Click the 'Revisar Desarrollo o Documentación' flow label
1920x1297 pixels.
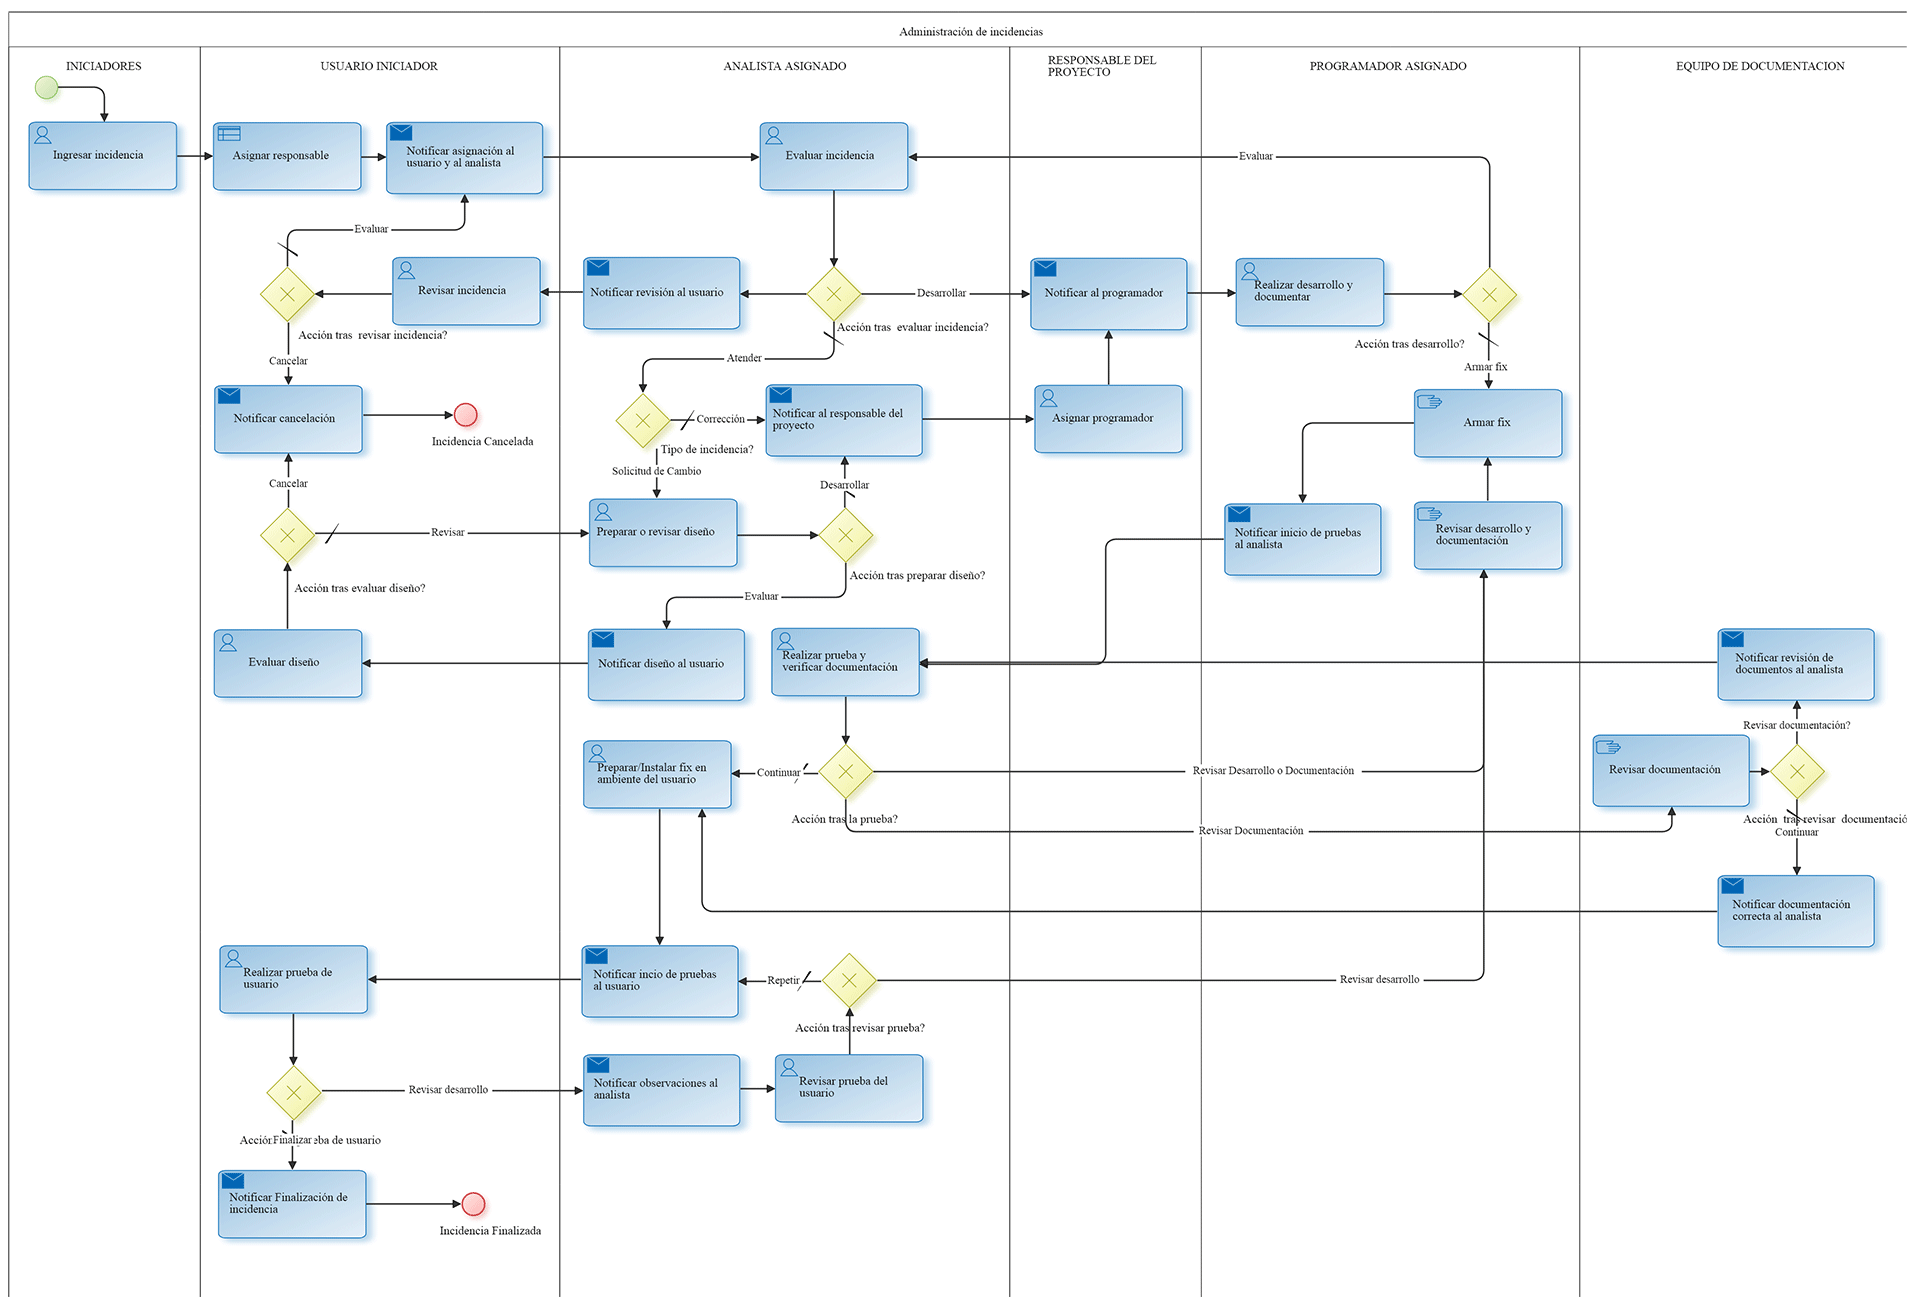(x=1273, y=771)
